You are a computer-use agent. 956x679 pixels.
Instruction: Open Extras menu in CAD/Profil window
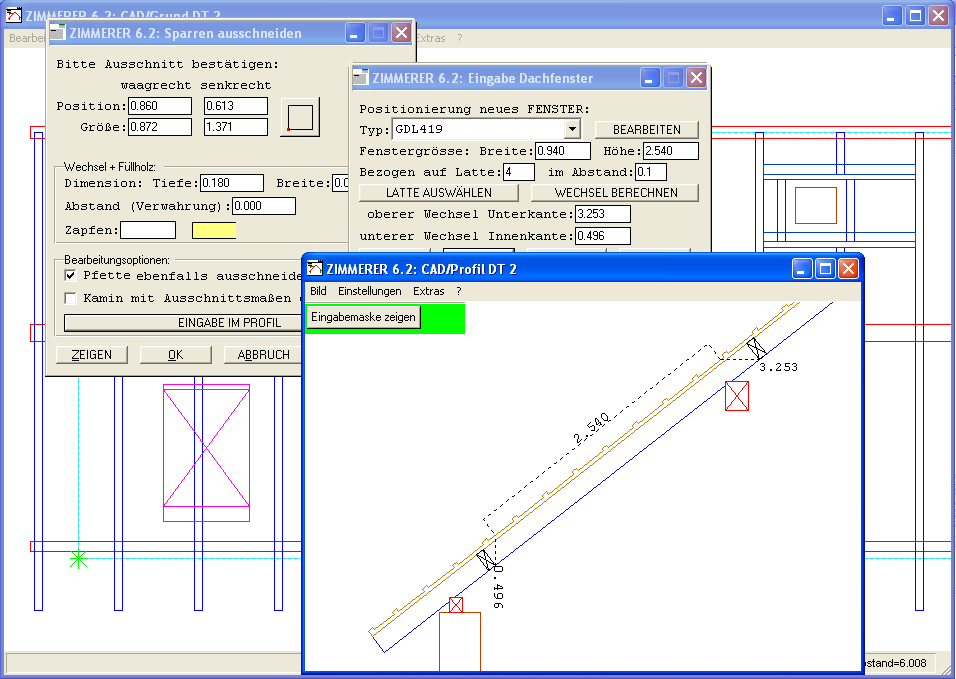coord(428,291)
